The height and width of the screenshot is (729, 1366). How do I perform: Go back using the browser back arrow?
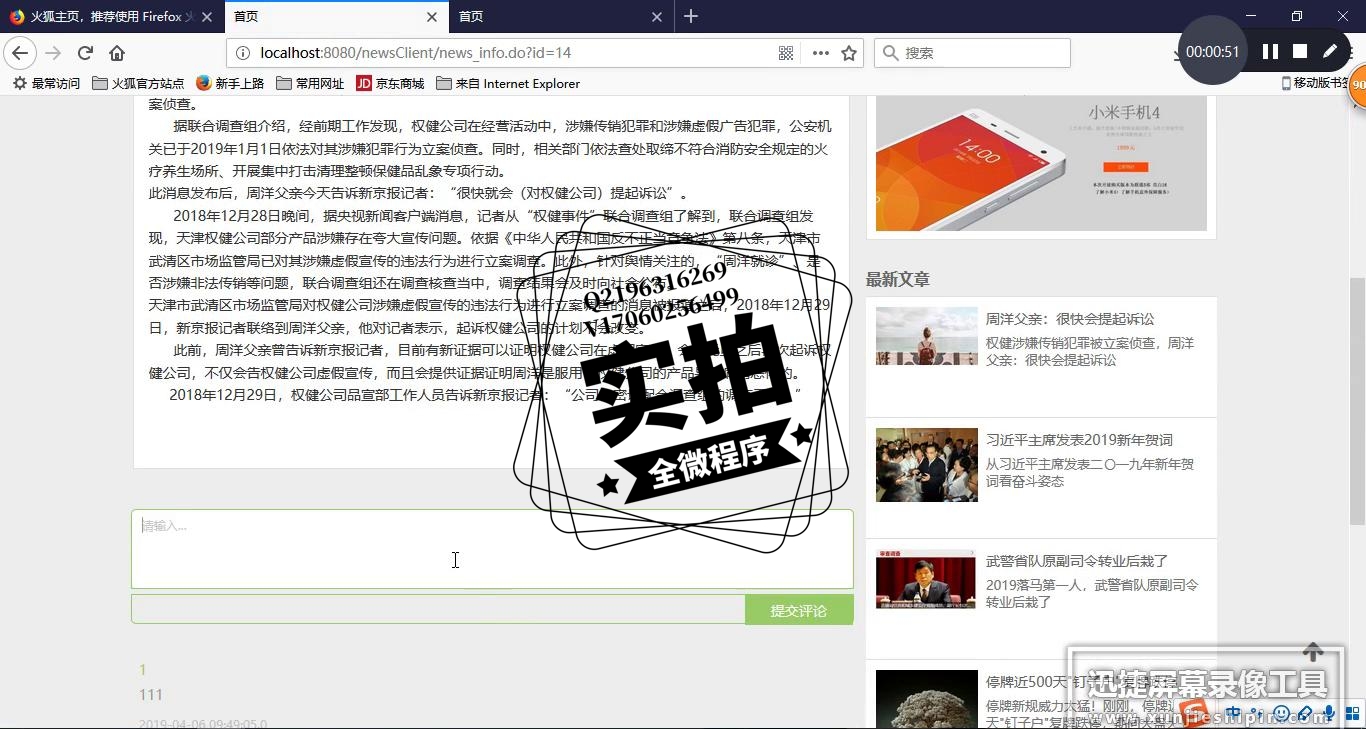tap(20, 53)
